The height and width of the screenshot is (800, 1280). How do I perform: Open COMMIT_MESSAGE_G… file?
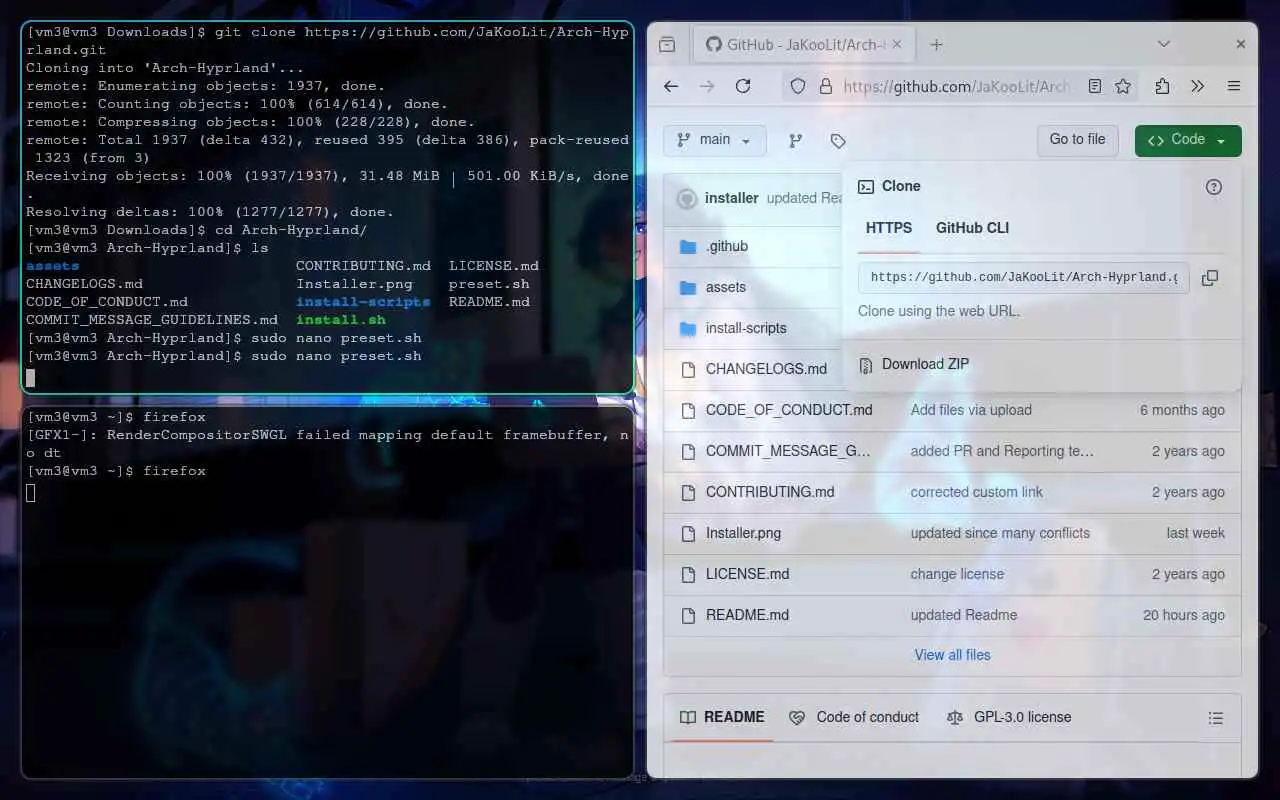(788, 451)
